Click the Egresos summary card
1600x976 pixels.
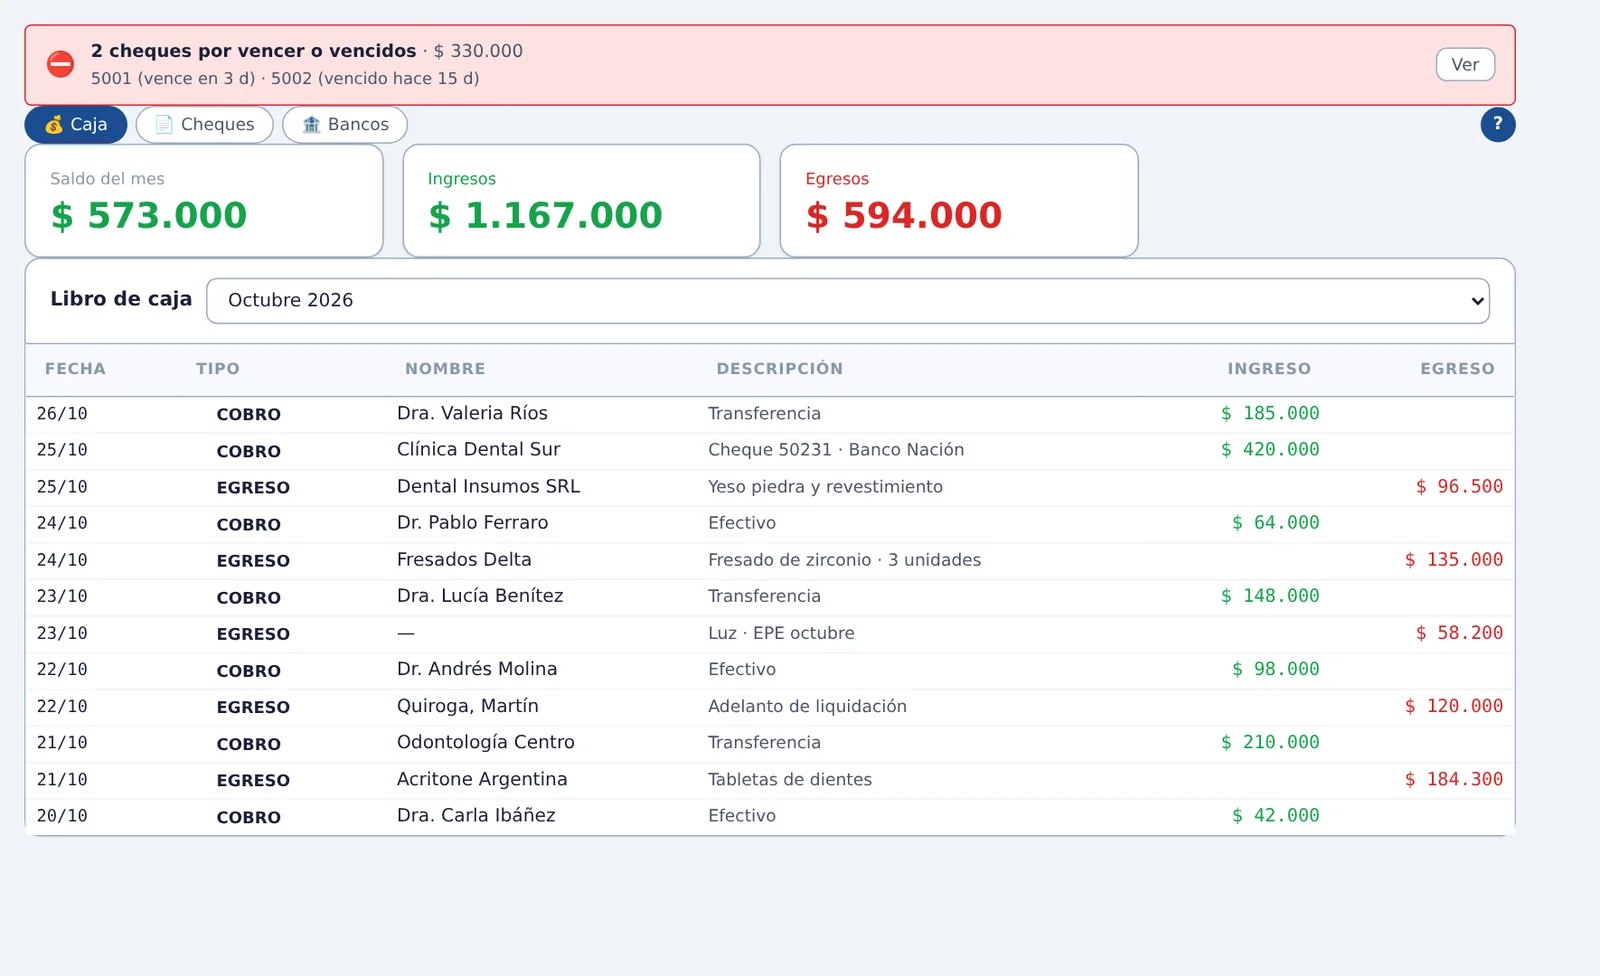(959, 201)
